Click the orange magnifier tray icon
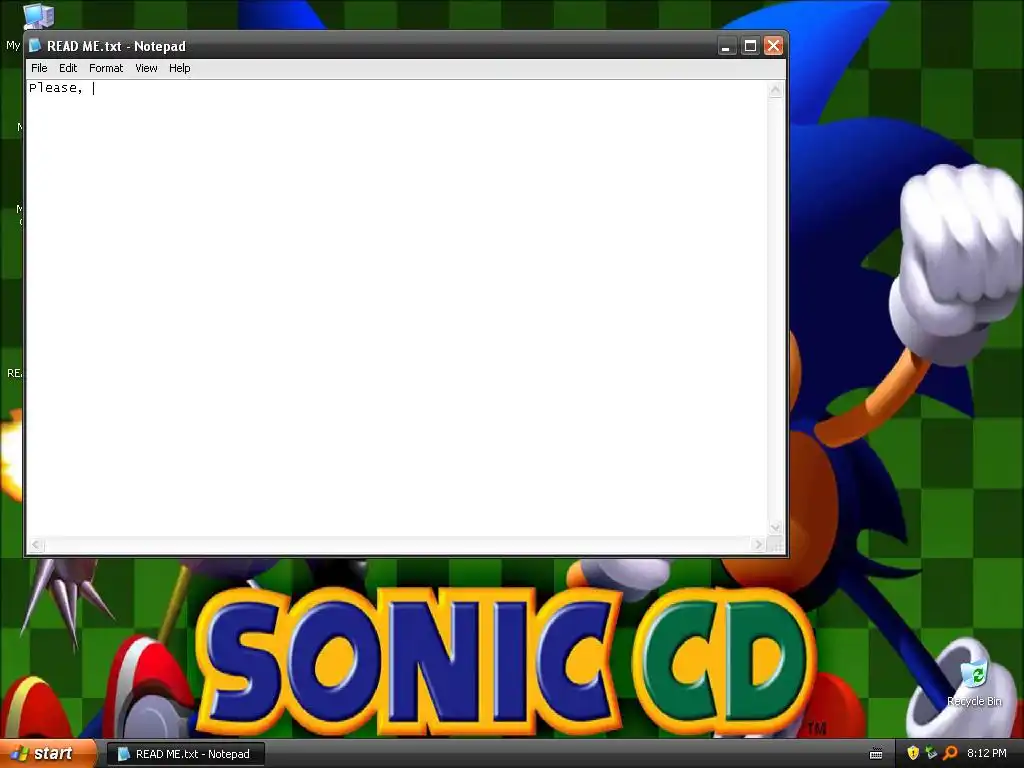1024x768 pixels. (x=950, y=754)
